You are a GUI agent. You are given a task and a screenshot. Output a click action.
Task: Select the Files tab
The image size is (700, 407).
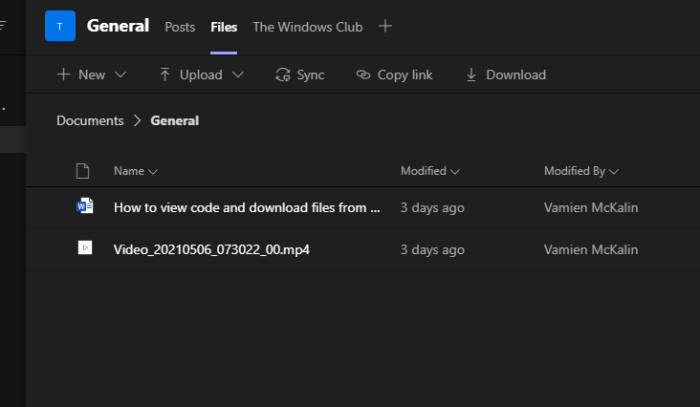[x=224, y=27]
